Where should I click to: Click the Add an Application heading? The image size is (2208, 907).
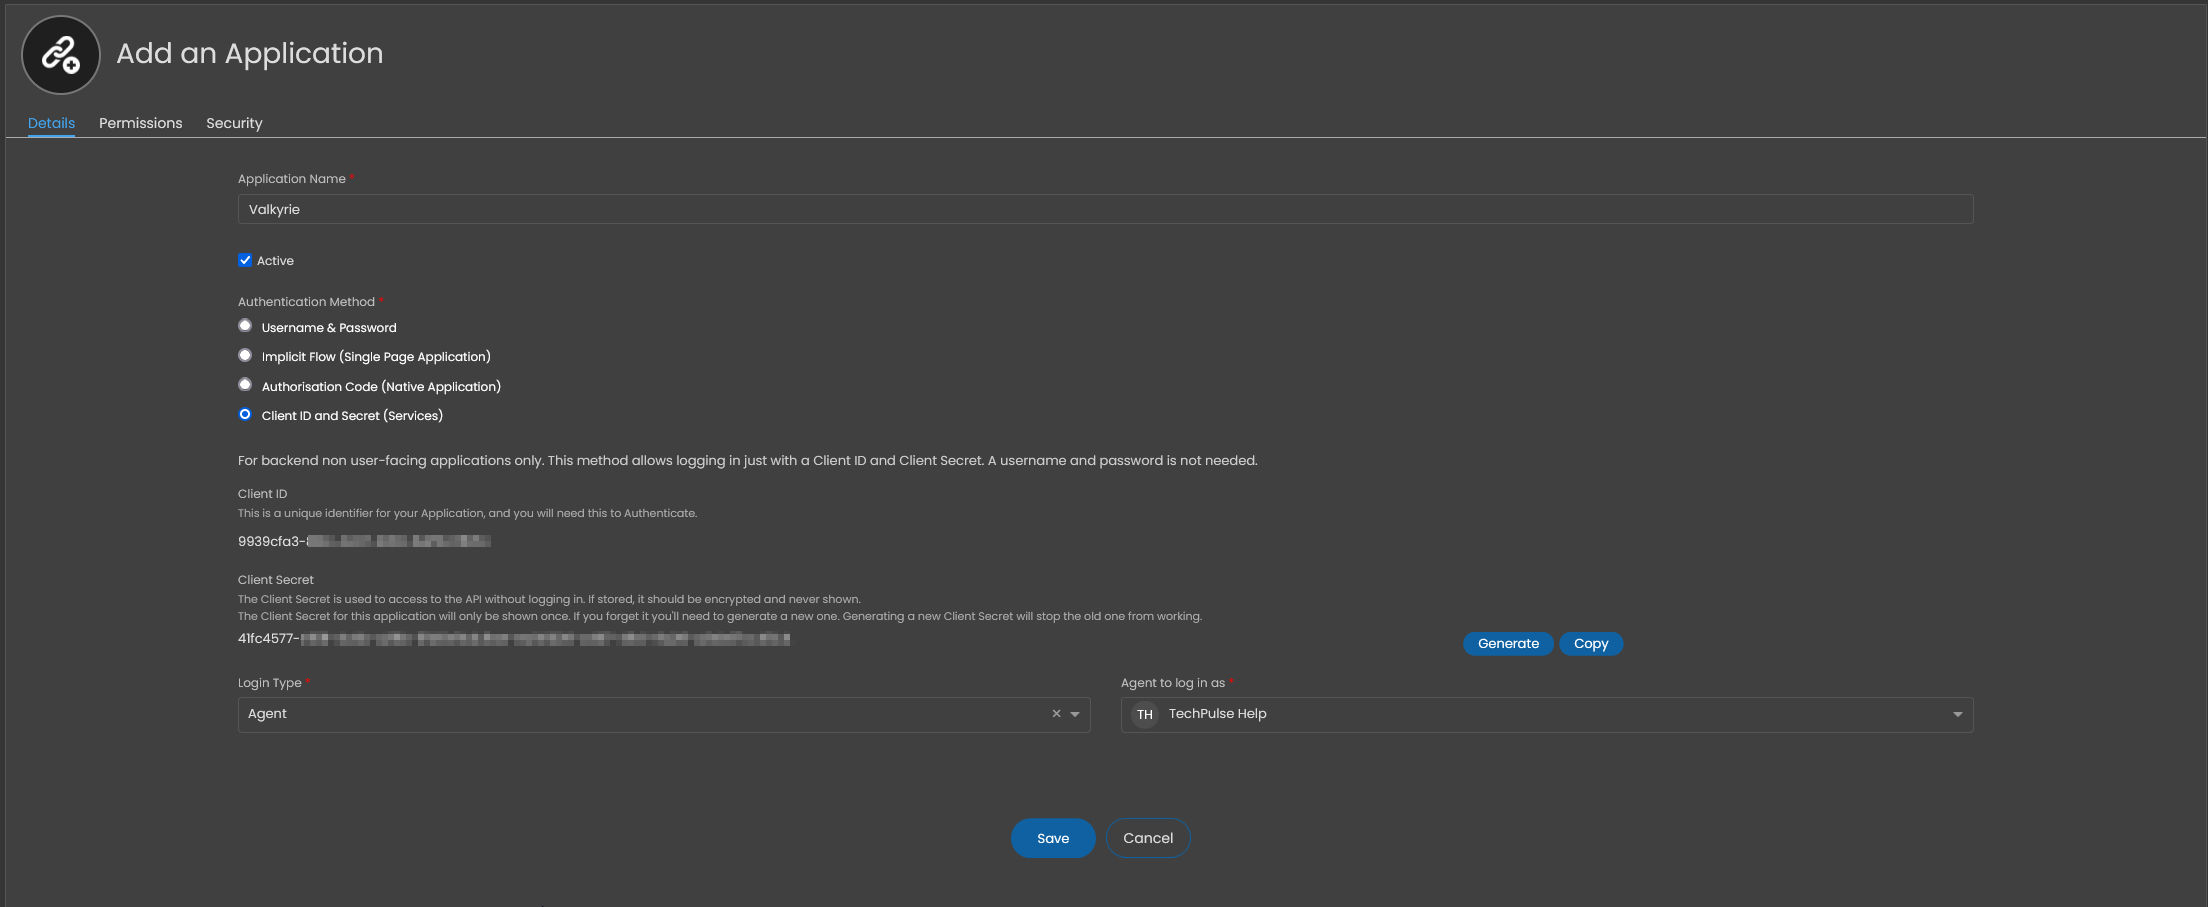[250, 53]
